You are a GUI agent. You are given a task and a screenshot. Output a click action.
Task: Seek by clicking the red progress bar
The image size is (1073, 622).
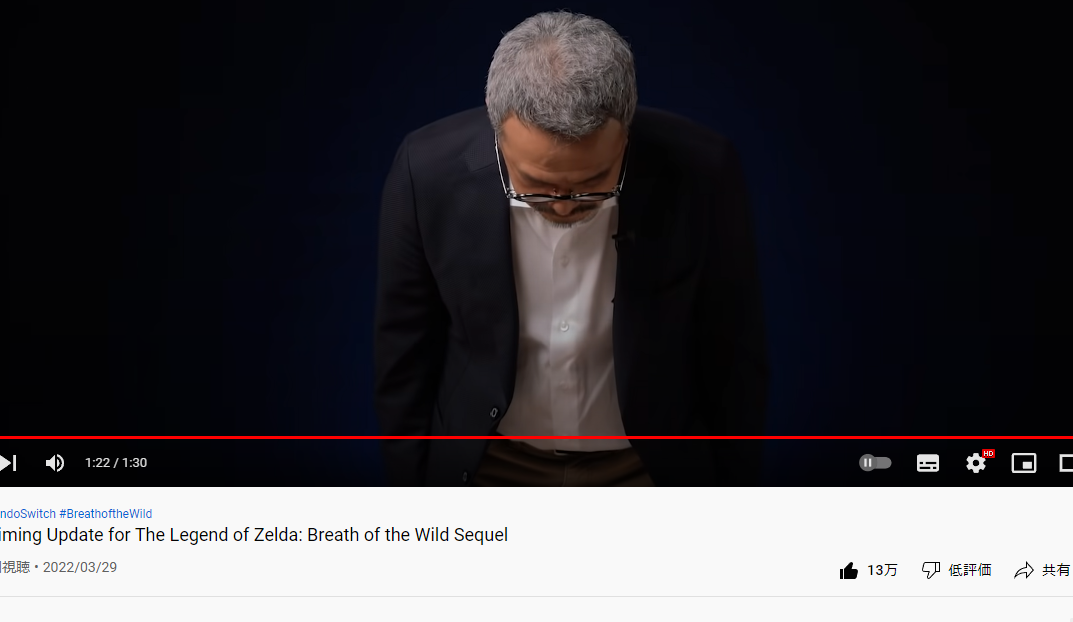536,437
